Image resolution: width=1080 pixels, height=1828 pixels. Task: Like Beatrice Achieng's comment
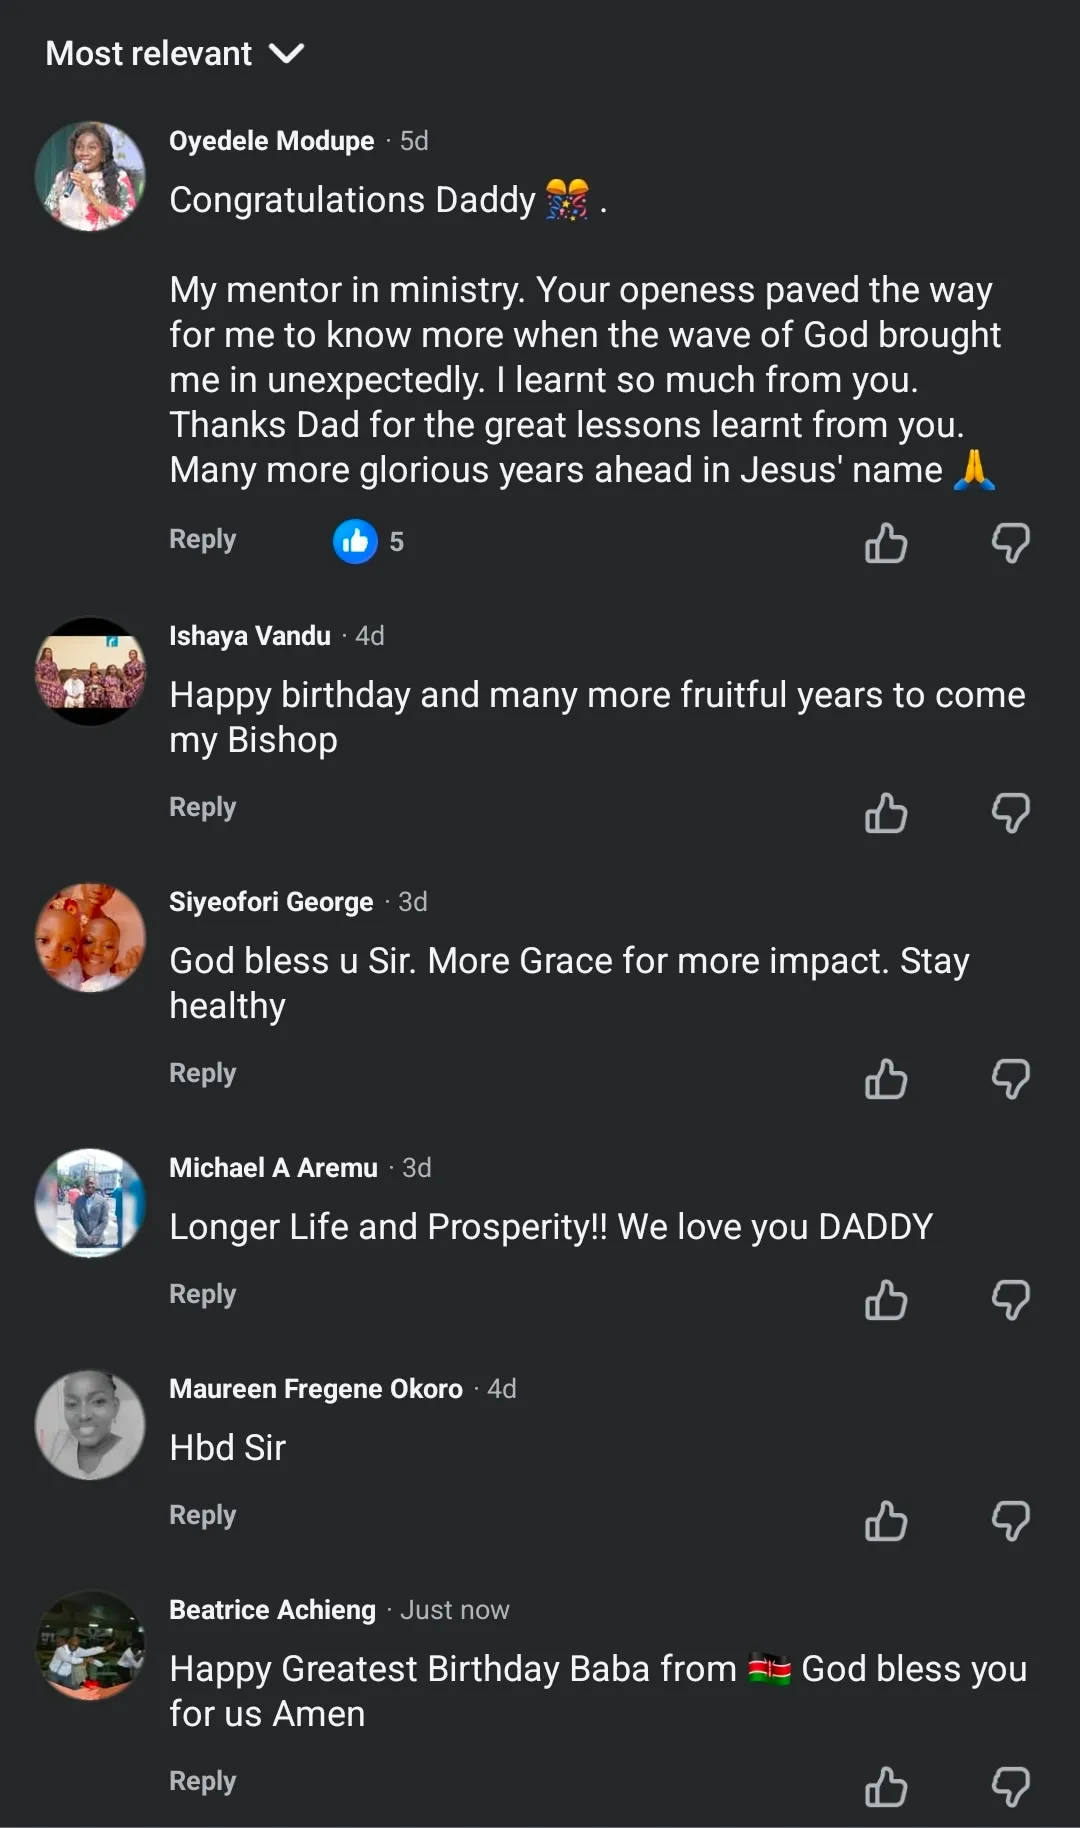885,1787
